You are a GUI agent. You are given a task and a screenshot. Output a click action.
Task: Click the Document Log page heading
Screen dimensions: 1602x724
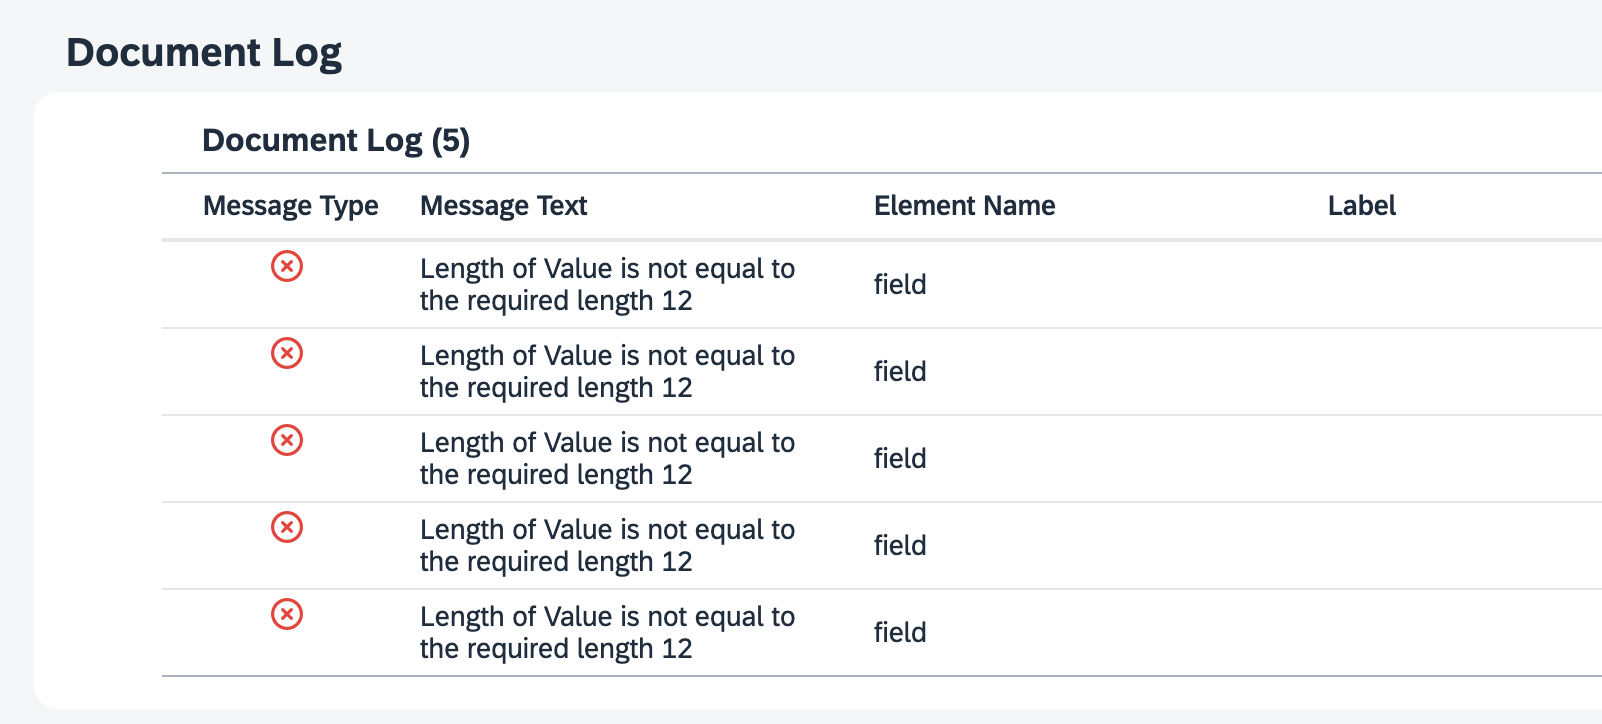pos(204,53)
